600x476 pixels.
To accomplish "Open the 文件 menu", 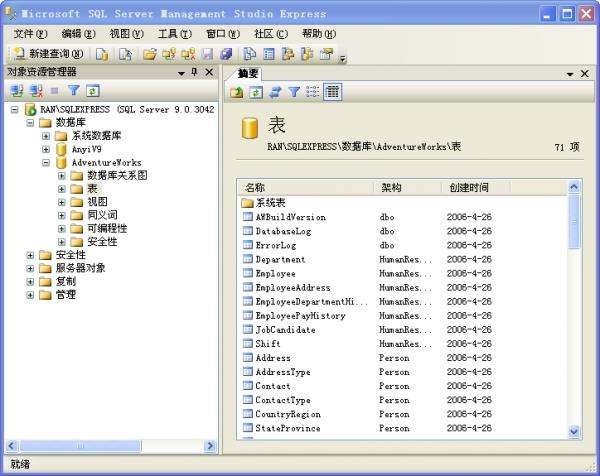I will click(x=30, y=34).
